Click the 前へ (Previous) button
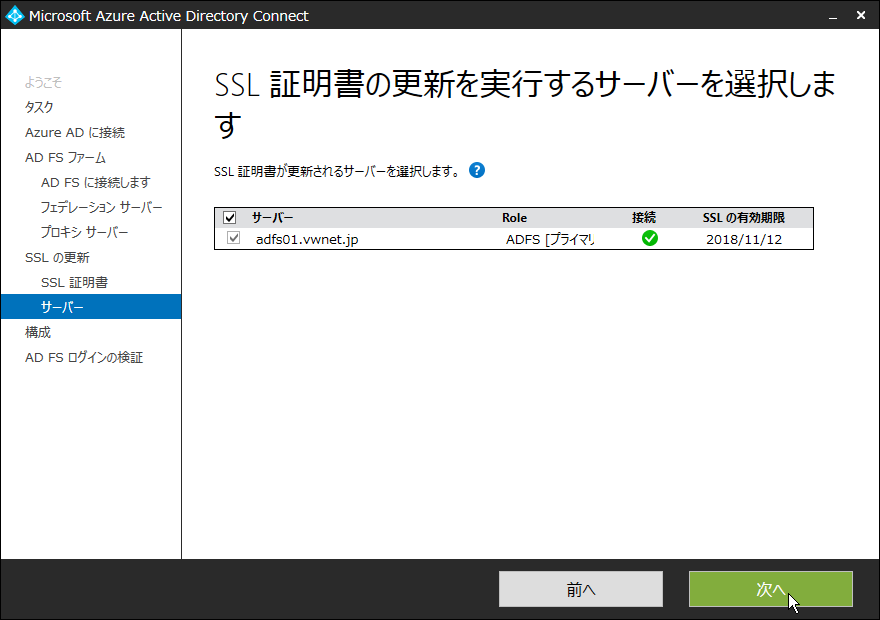The width and height of the screenshot is (880, 620). click(x=580, y=589)
